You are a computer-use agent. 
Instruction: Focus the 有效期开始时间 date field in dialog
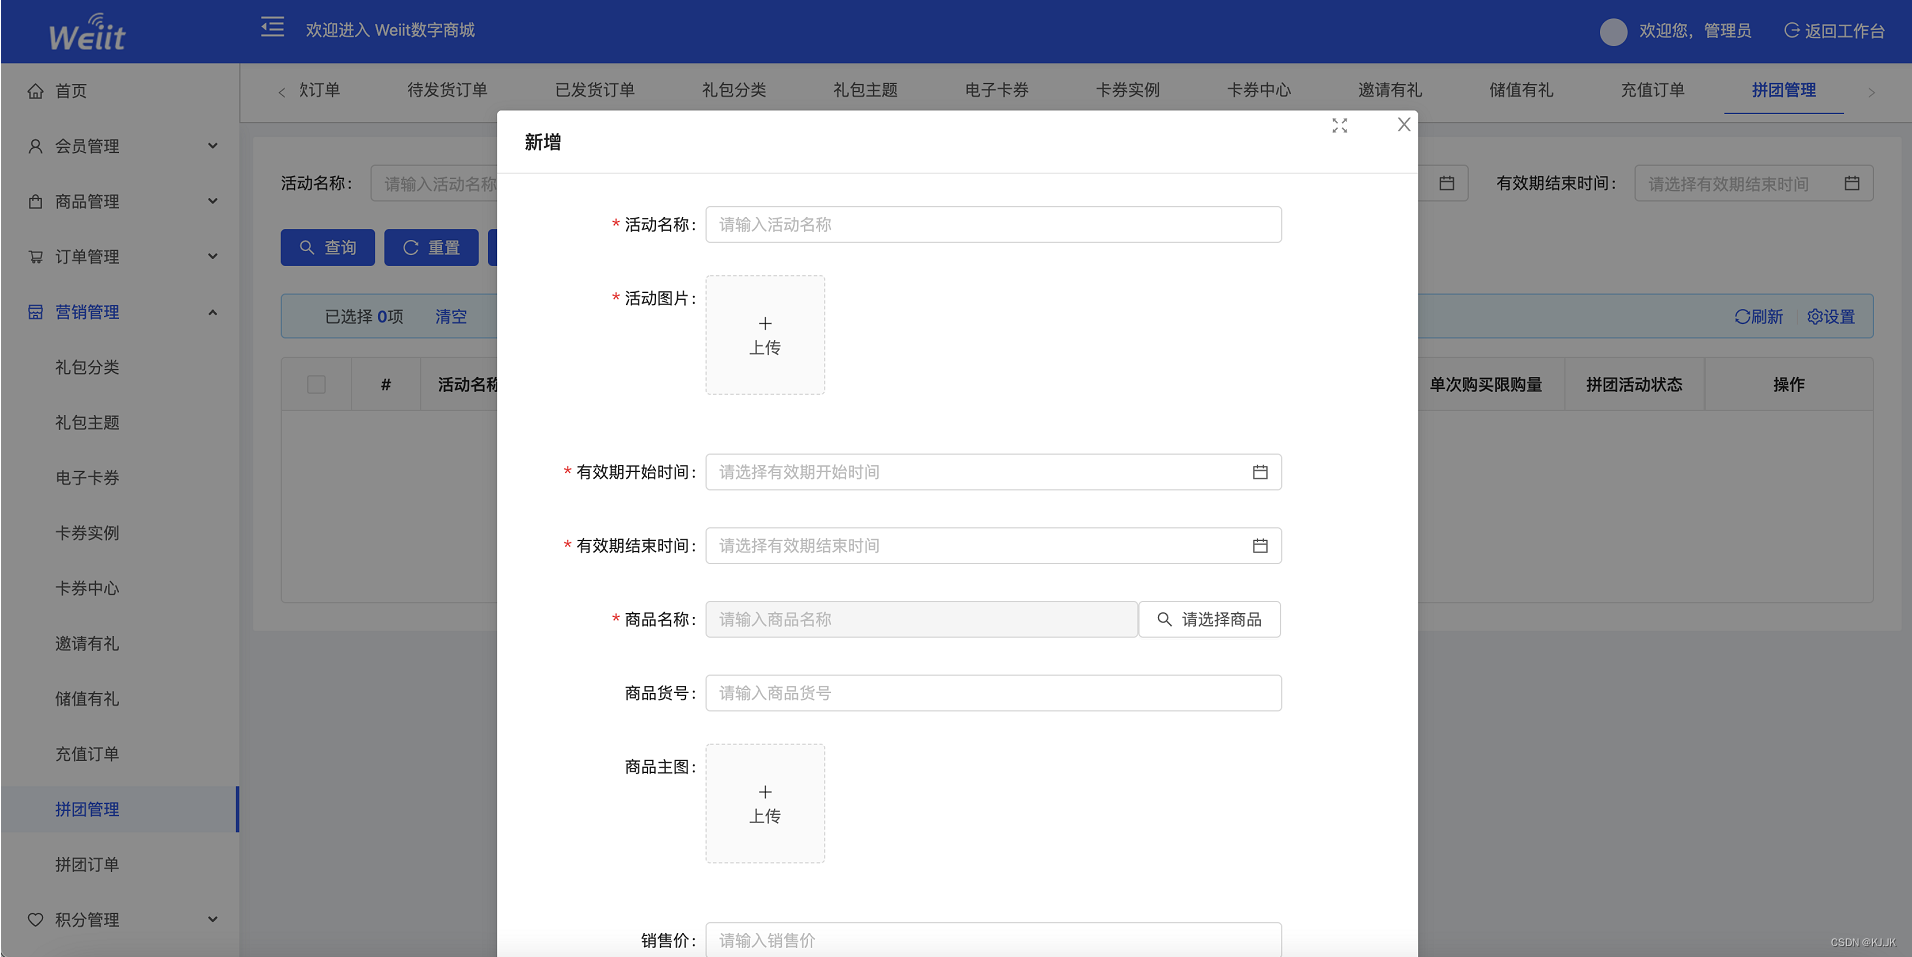click(994, 472)
